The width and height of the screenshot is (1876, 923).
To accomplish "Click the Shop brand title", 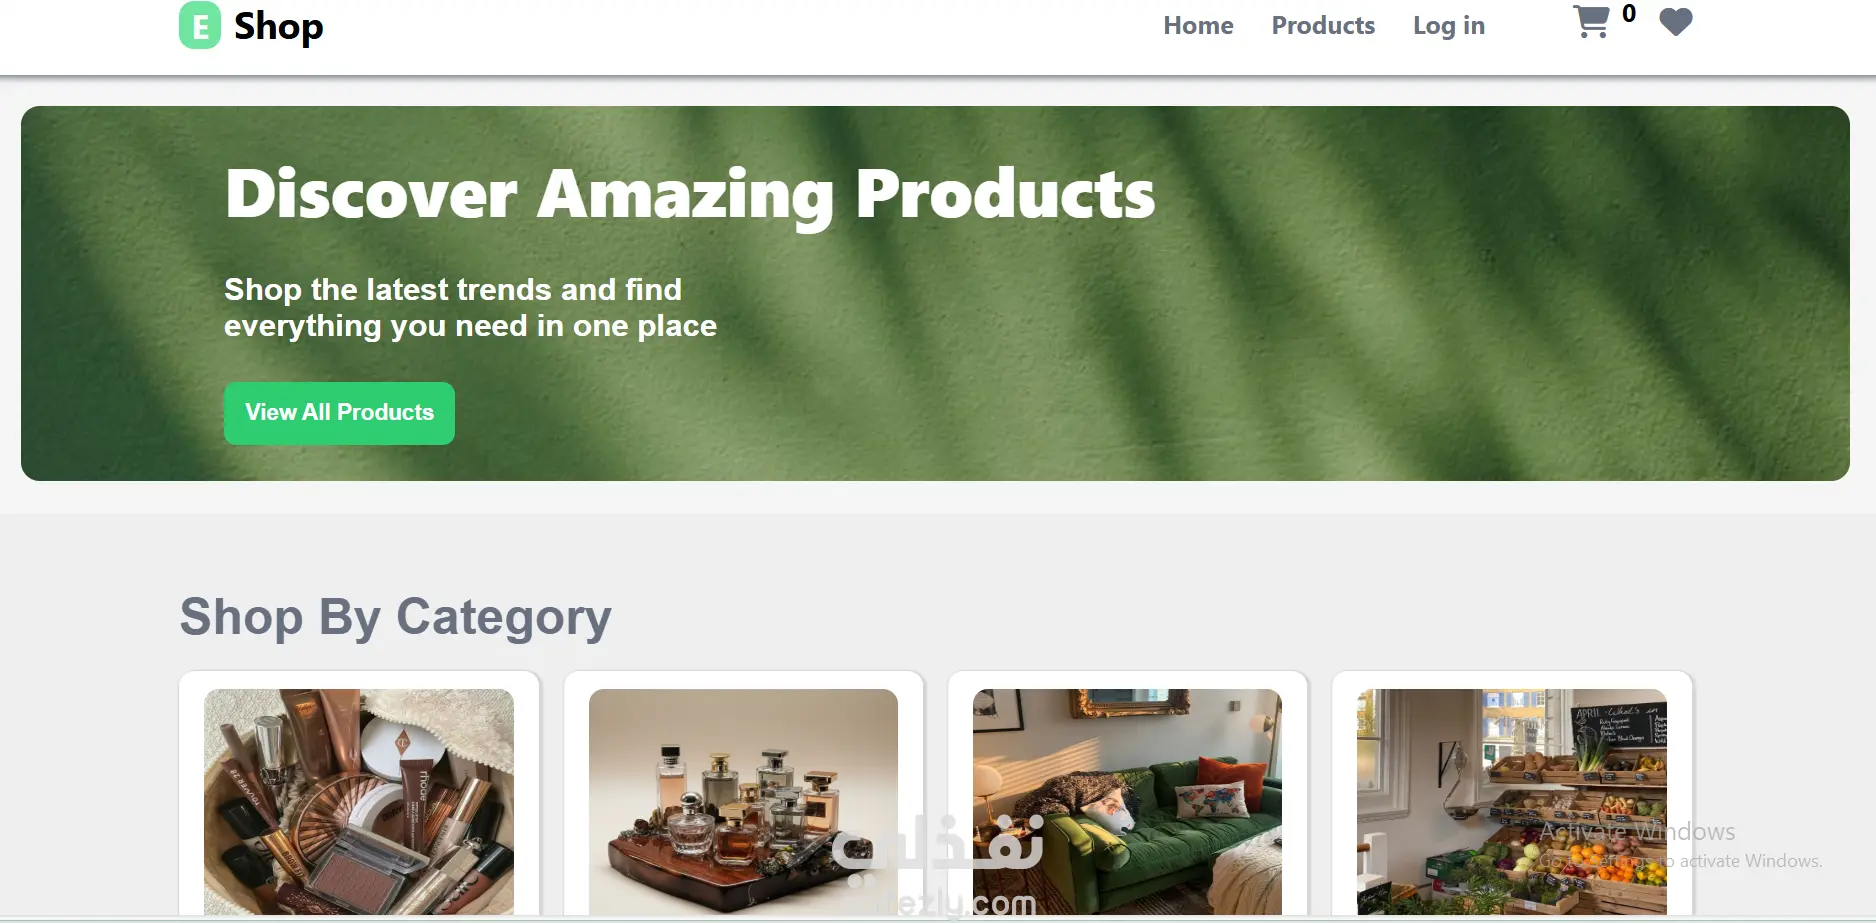I will [278, 26].
